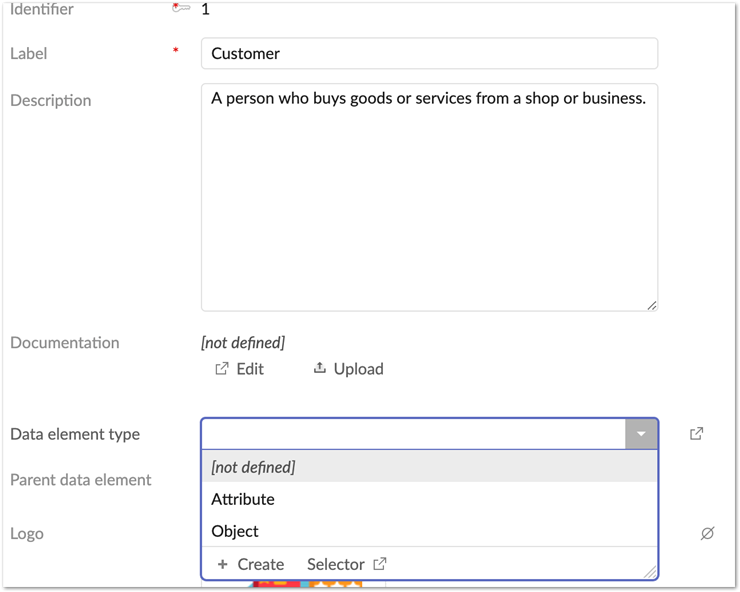740x592 pixels.
Task: Click the plus icon beside Create
Action: 223,564
